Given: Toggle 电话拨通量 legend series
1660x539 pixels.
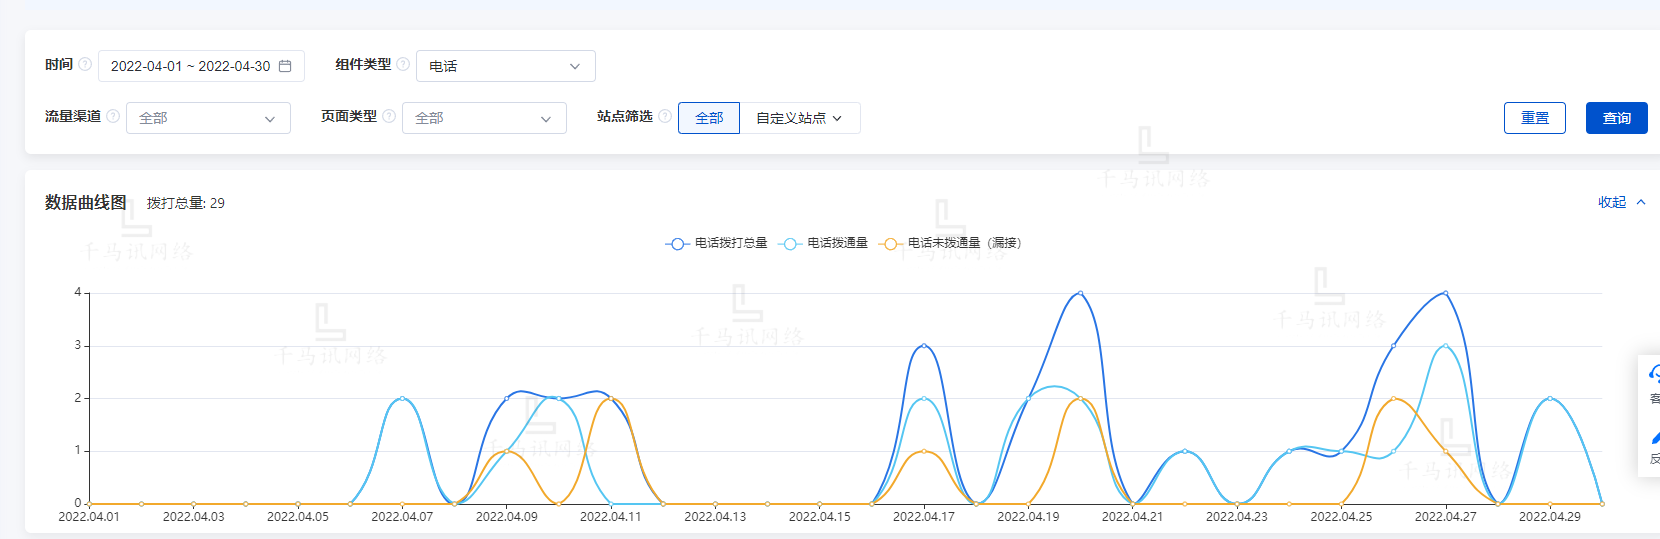Looking at the screenshot, I should pyautogui.click(x=826, y=243).
